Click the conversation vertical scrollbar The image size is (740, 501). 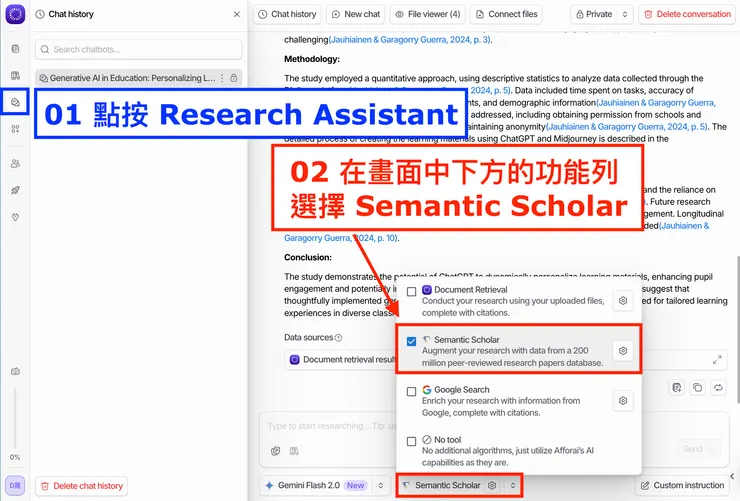tap(737, 329)
